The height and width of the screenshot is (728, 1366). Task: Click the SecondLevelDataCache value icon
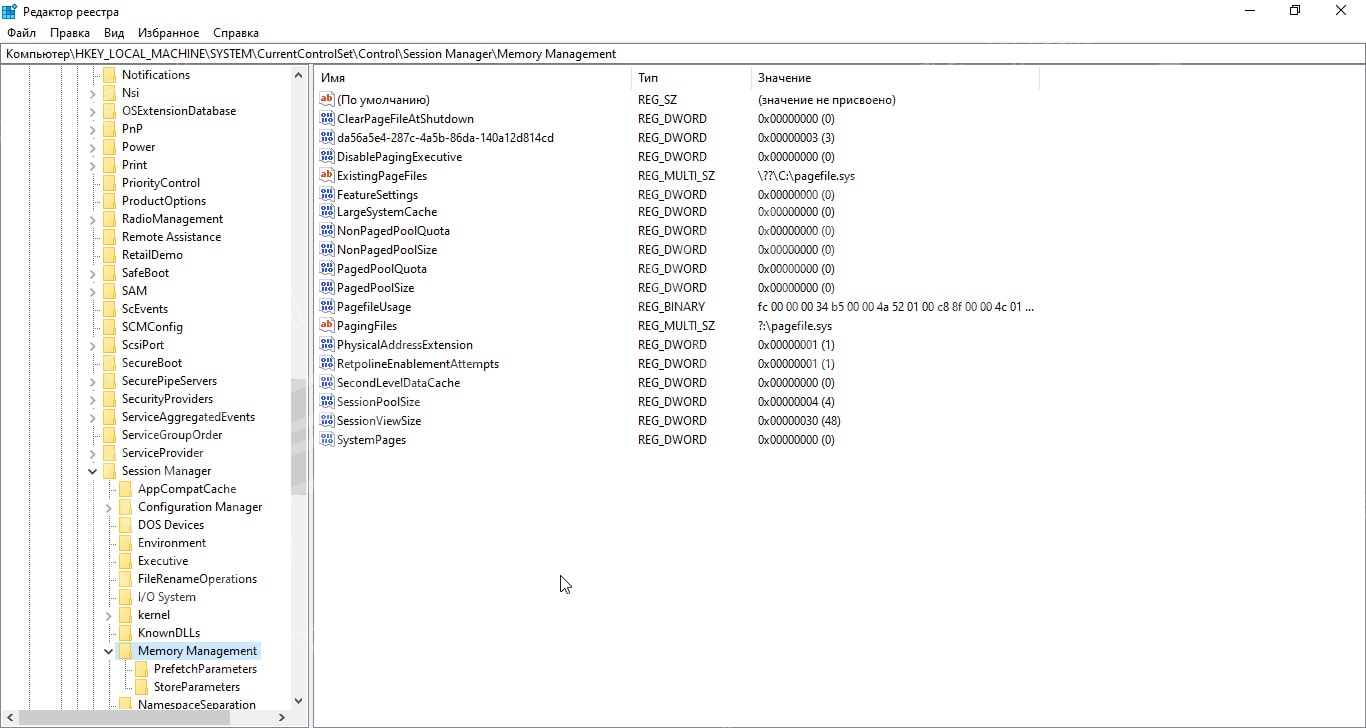click(x=326, y=383)
